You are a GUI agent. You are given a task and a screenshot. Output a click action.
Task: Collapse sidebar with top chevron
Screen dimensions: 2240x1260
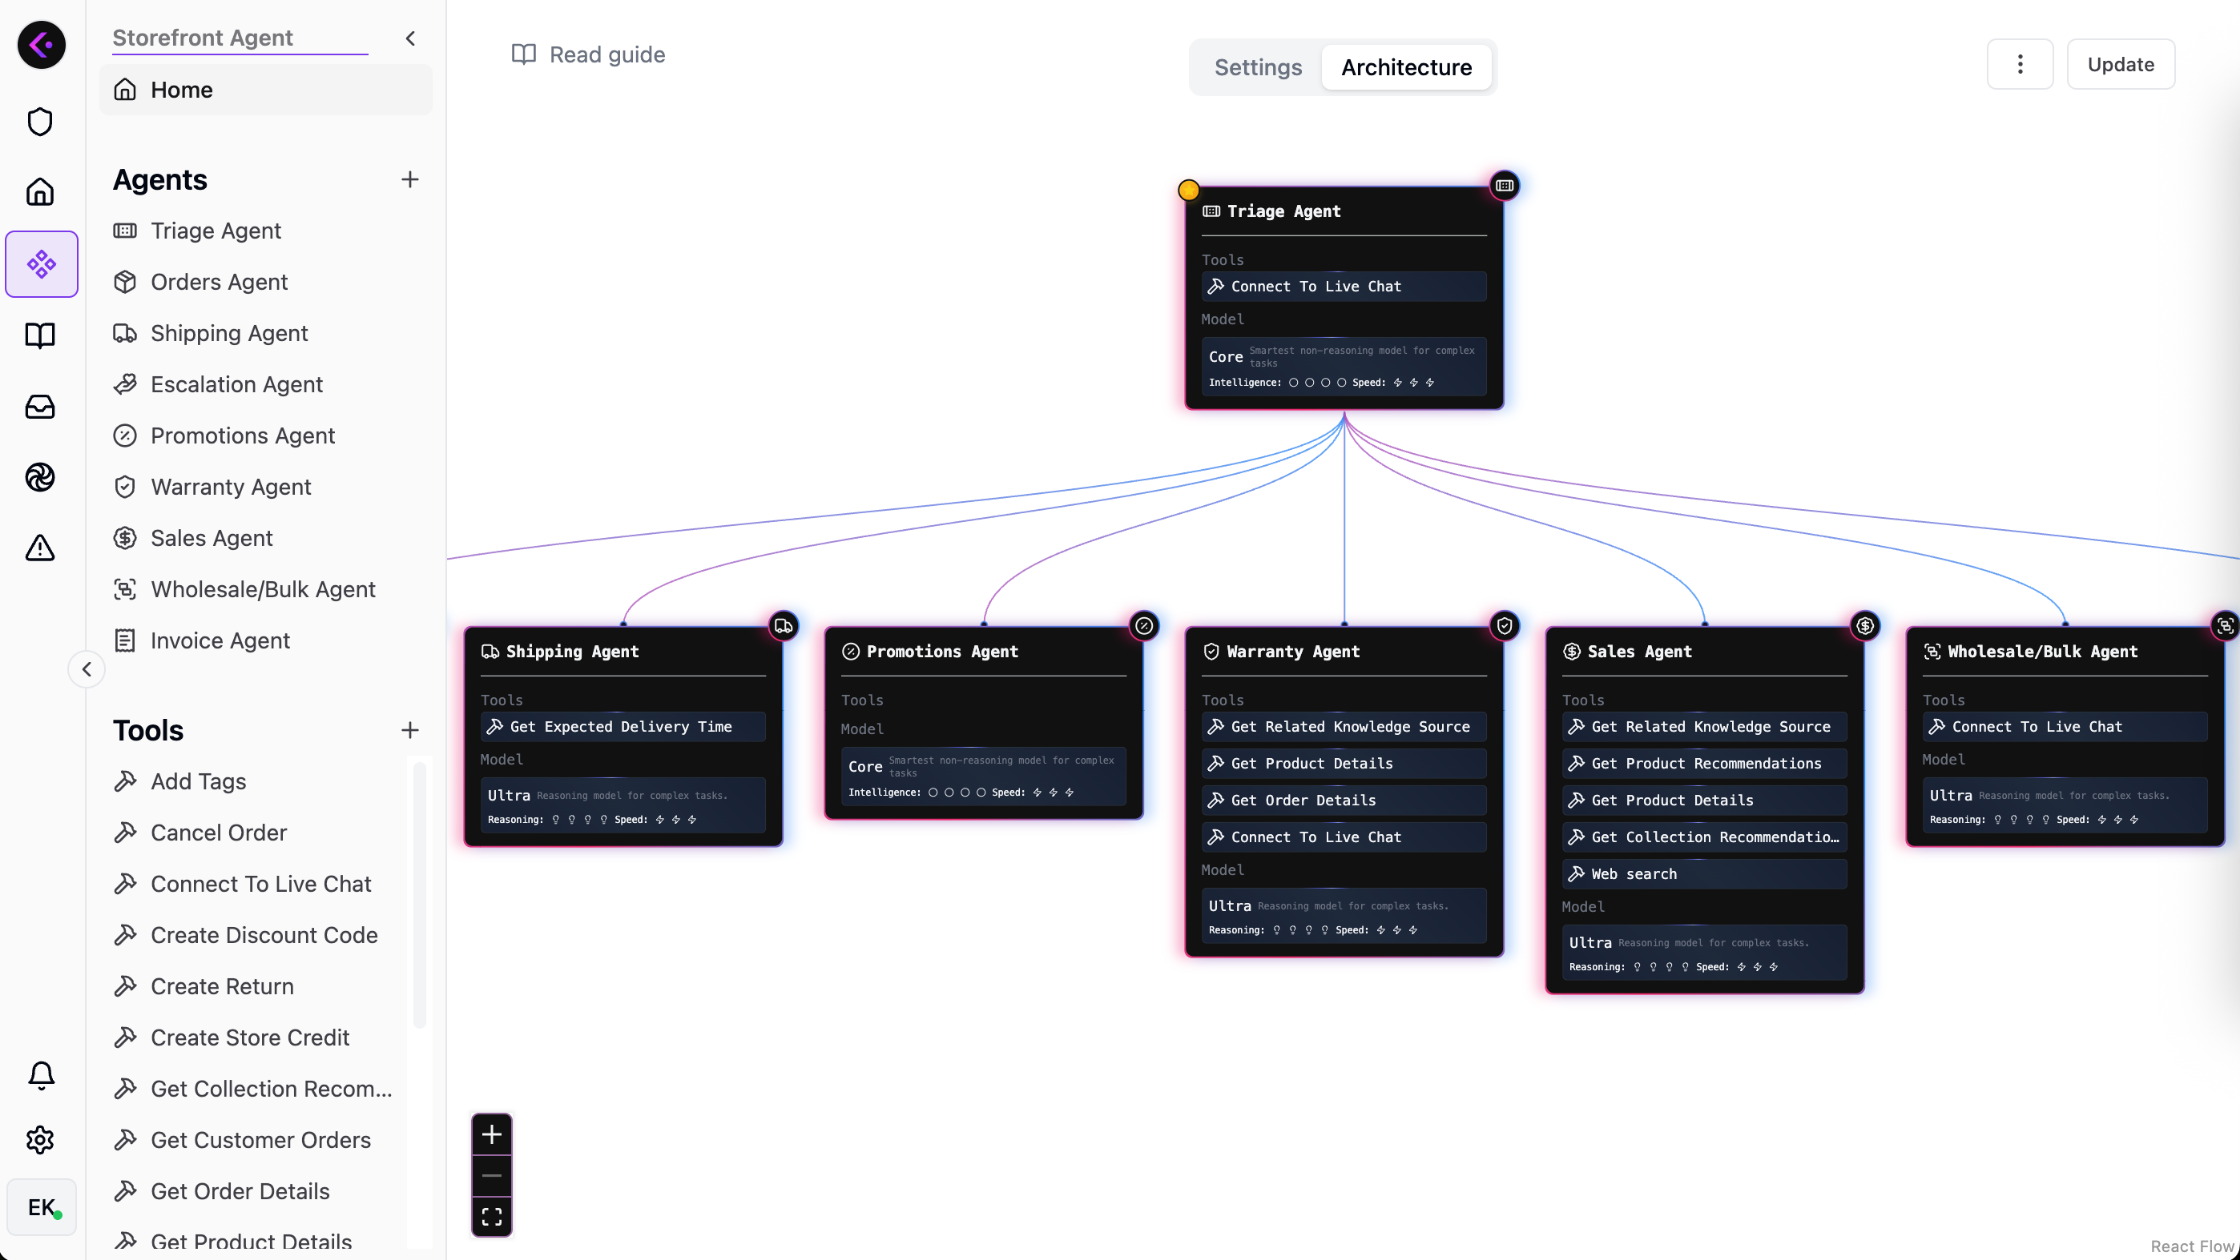(x=410, y=38)
